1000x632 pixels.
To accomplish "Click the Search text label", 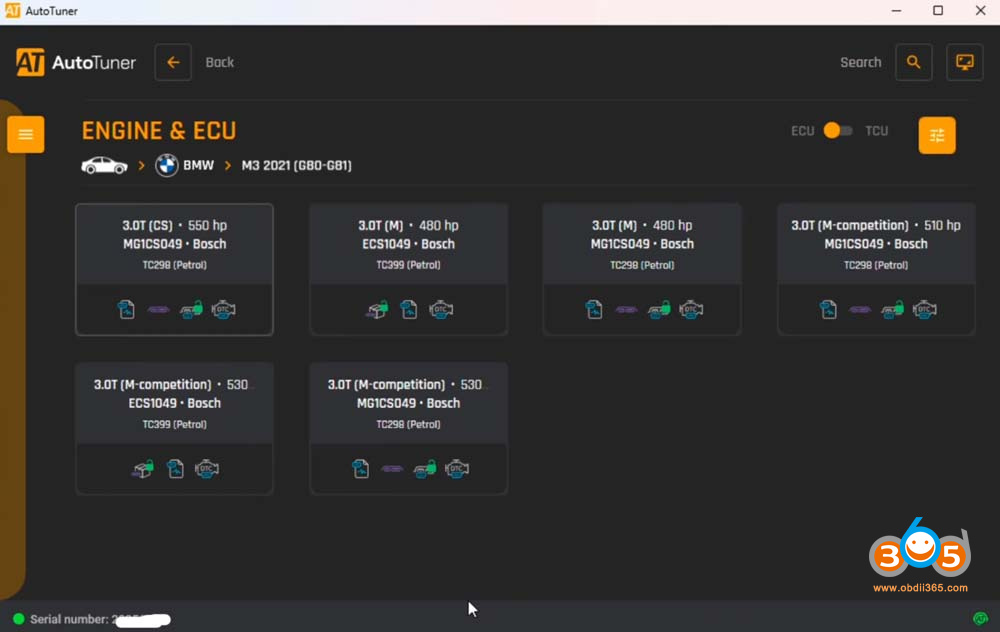I will (860, 62).
